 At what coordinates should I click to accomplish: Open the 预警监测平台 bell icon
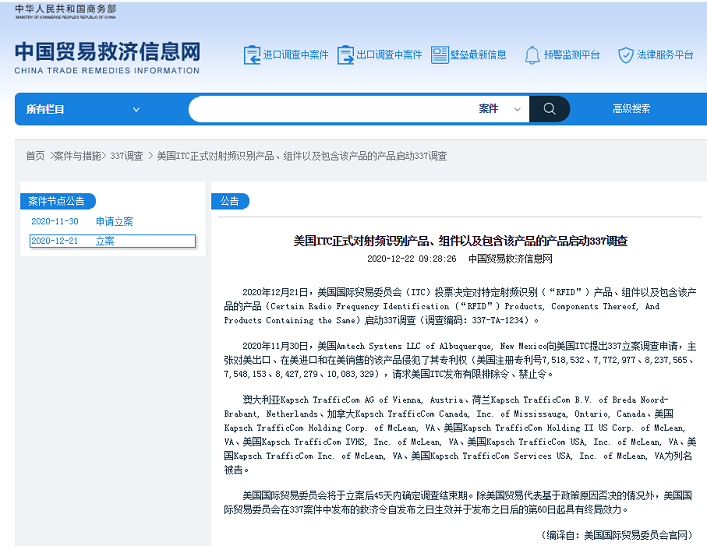(x=532, y=55)
